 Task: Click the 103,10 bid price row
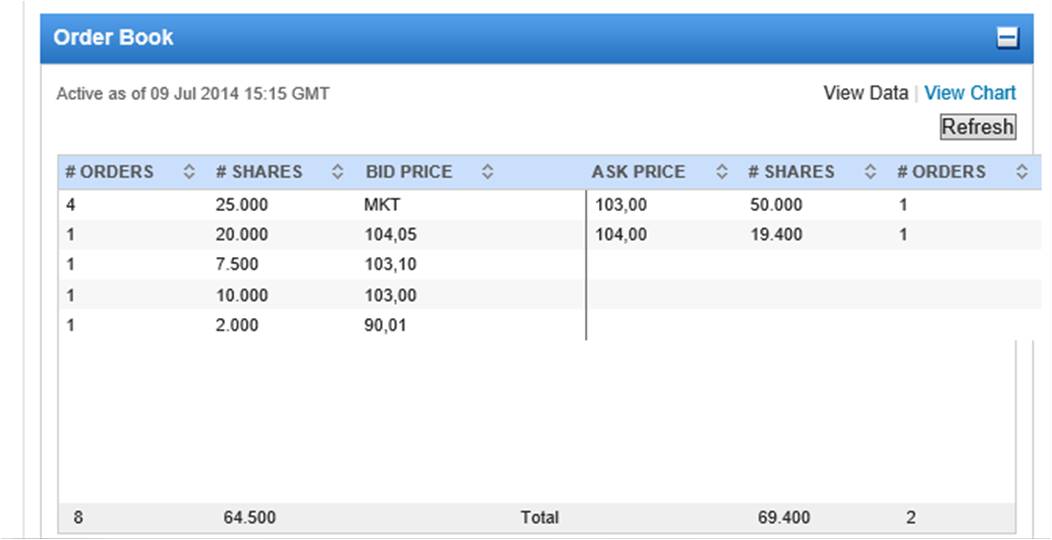point(390,265)
